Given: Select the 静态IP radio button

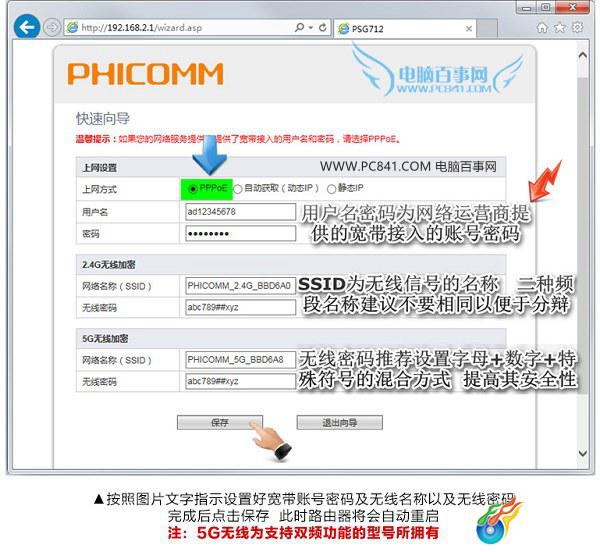Looking at the screenshot, I should pyautogui.click(x=331, y=189).
